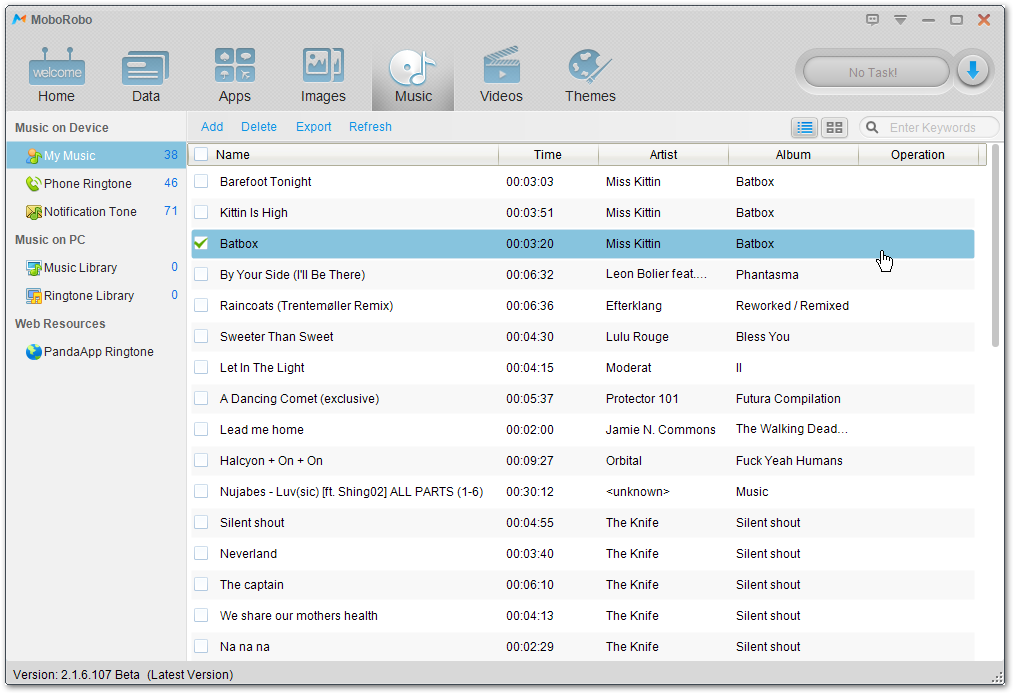Open the Images section
This screenshot has height=694, width=1014.
coord(323,76)
